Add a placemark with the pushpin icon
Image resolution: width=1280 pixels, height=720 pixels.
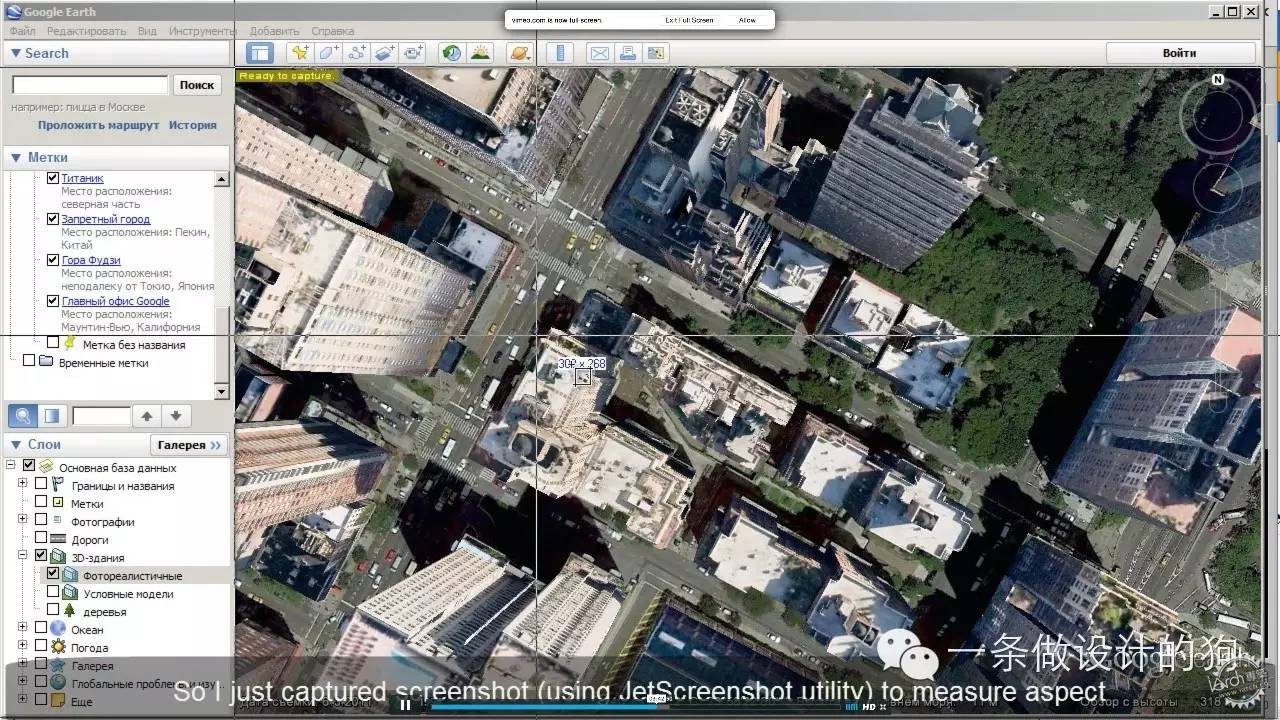[x=299, y=53]
